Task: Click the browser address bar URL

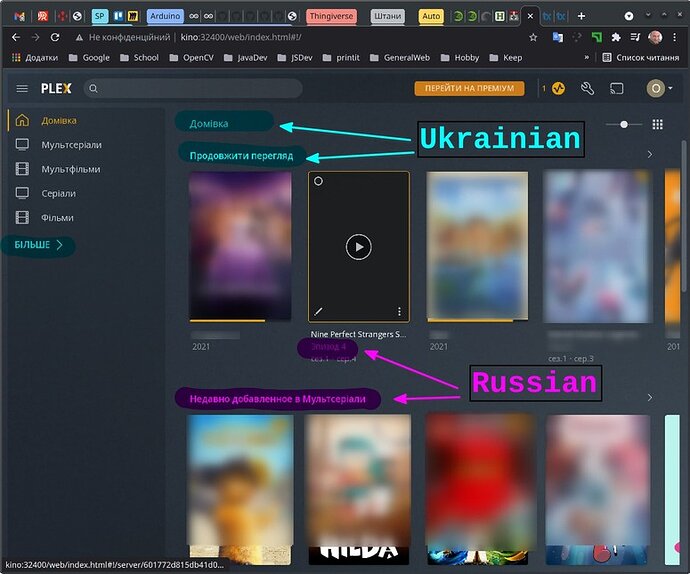Action: point(241,37)
